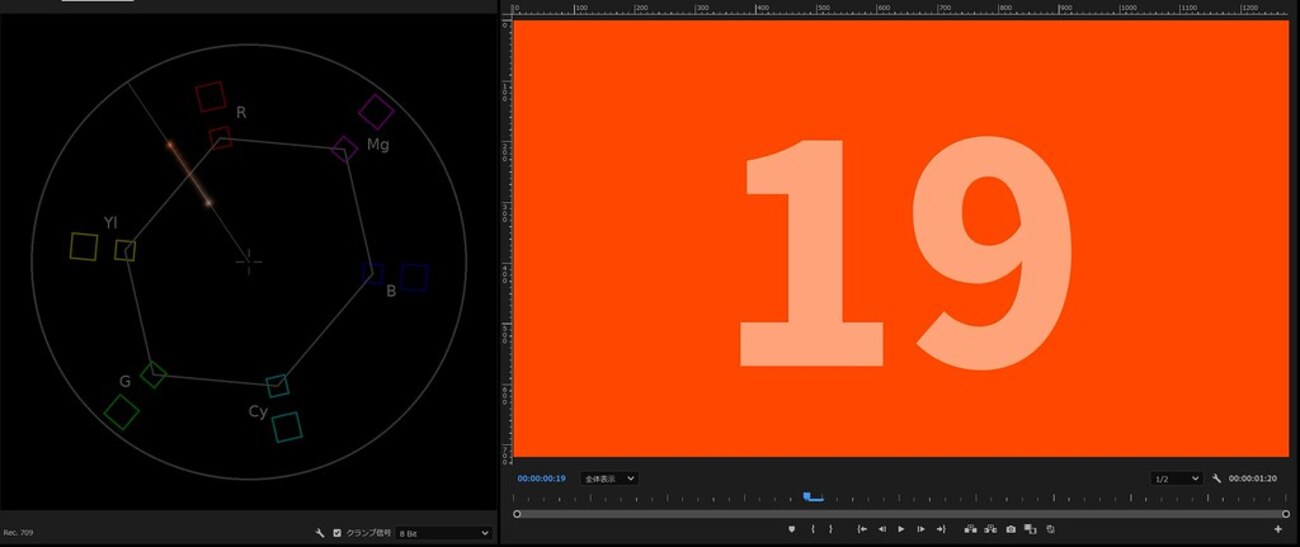The width and height of the screenshot is (1300, 547).
Task: Click the large Yl yellow target box
Action: (84, 246)
